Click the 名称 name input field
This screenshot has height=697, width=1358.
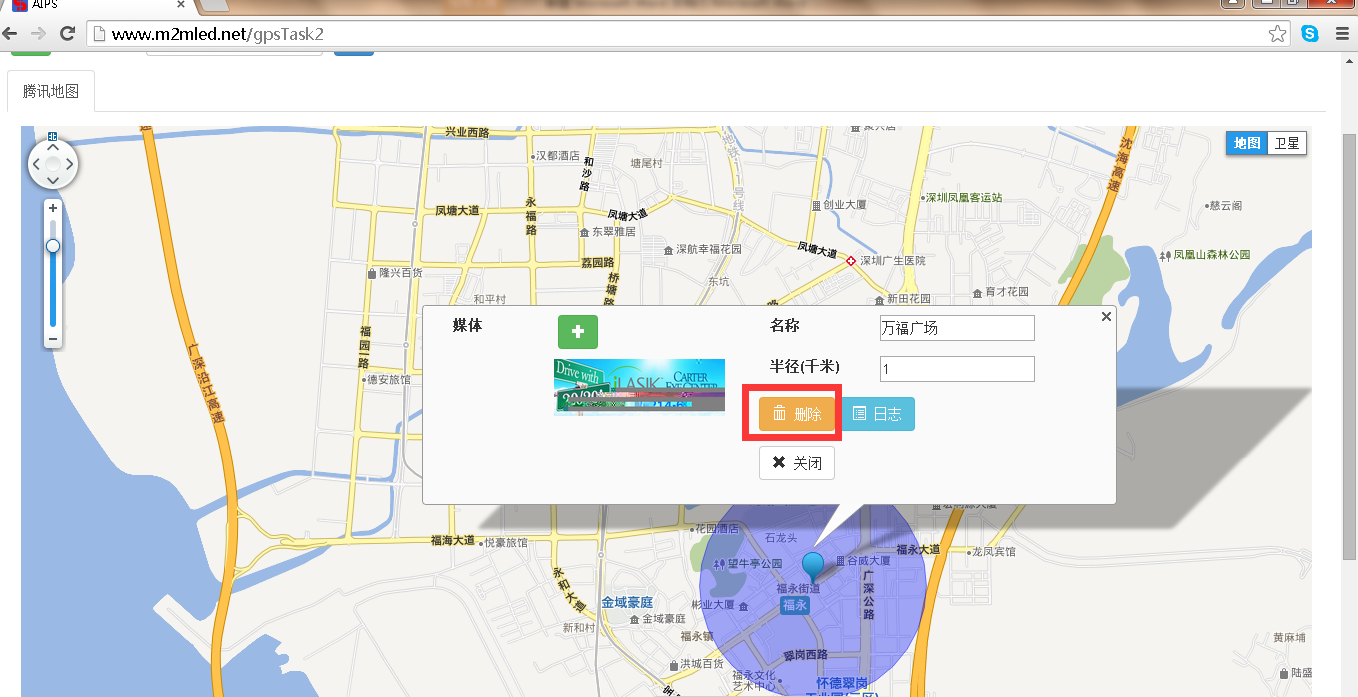click(x=957, y=328)
